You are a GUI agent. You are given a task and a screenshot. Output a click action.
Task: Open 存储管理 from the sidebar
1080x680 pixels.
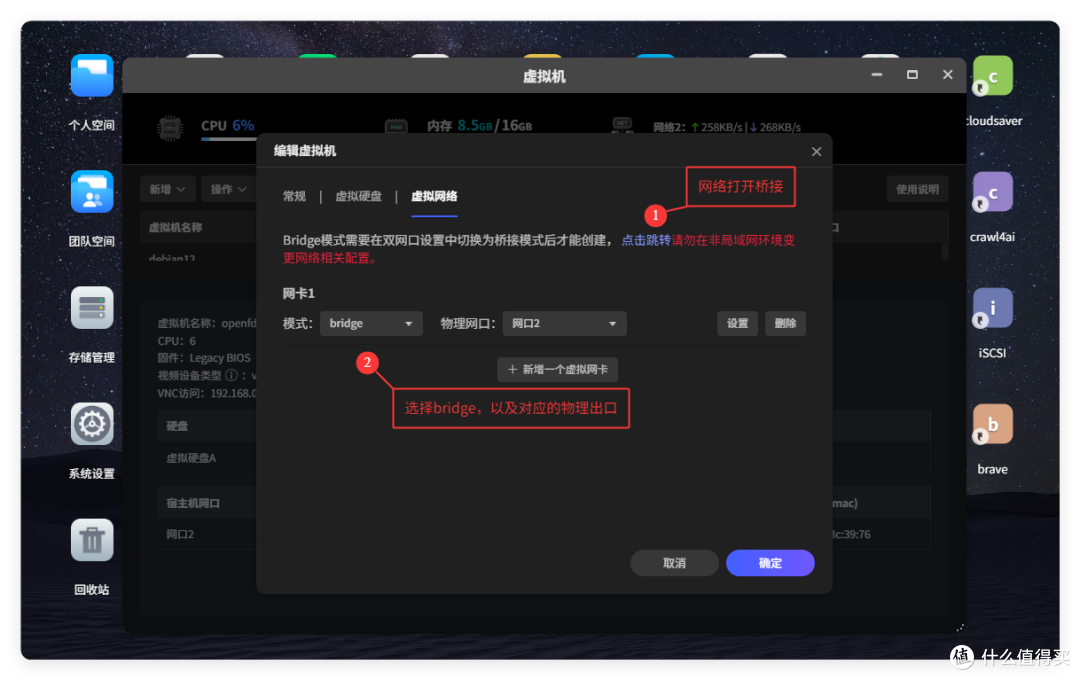[x=91, y=308]
